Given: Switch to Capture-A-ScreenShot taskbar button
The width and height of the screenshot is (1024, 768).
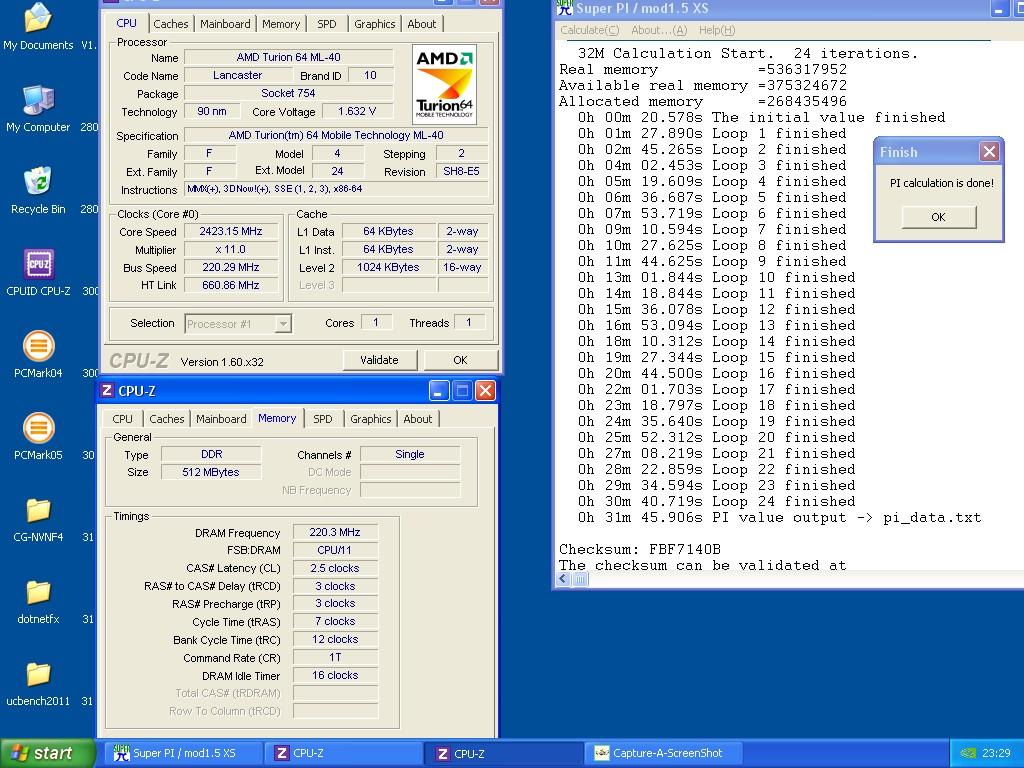Looking at the screenshot, I should tap(665, 753).
